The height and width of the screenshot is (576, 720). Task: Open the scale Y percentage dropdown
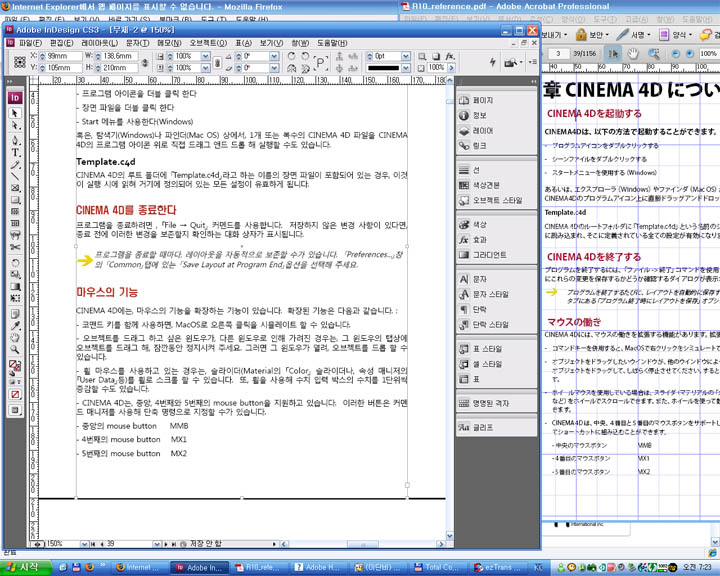206,68
